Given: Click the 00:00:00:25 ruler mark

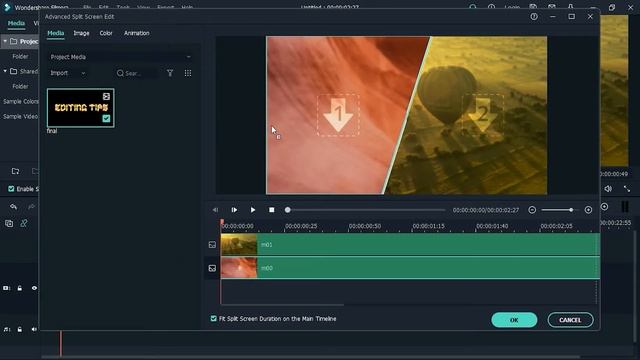Looking at the screenshot, I should [301, 226].
